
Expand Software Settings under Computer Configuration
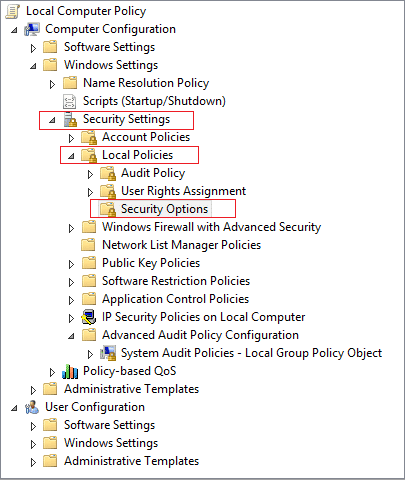pos(33,48)
